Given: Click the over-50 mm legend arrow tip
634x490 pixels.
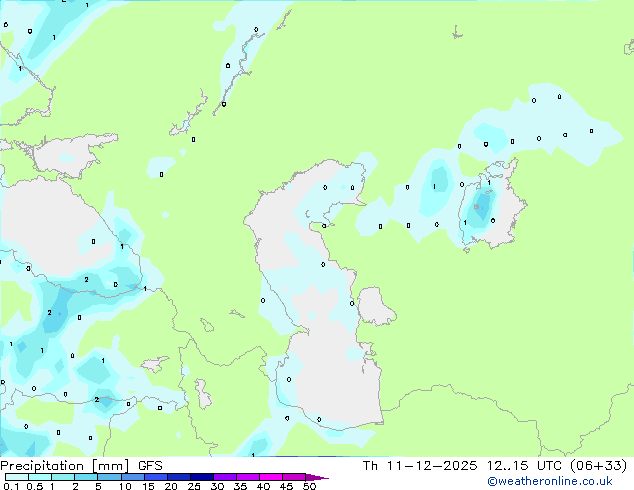Looking at the screenshot, I should (x=317, y=477).
